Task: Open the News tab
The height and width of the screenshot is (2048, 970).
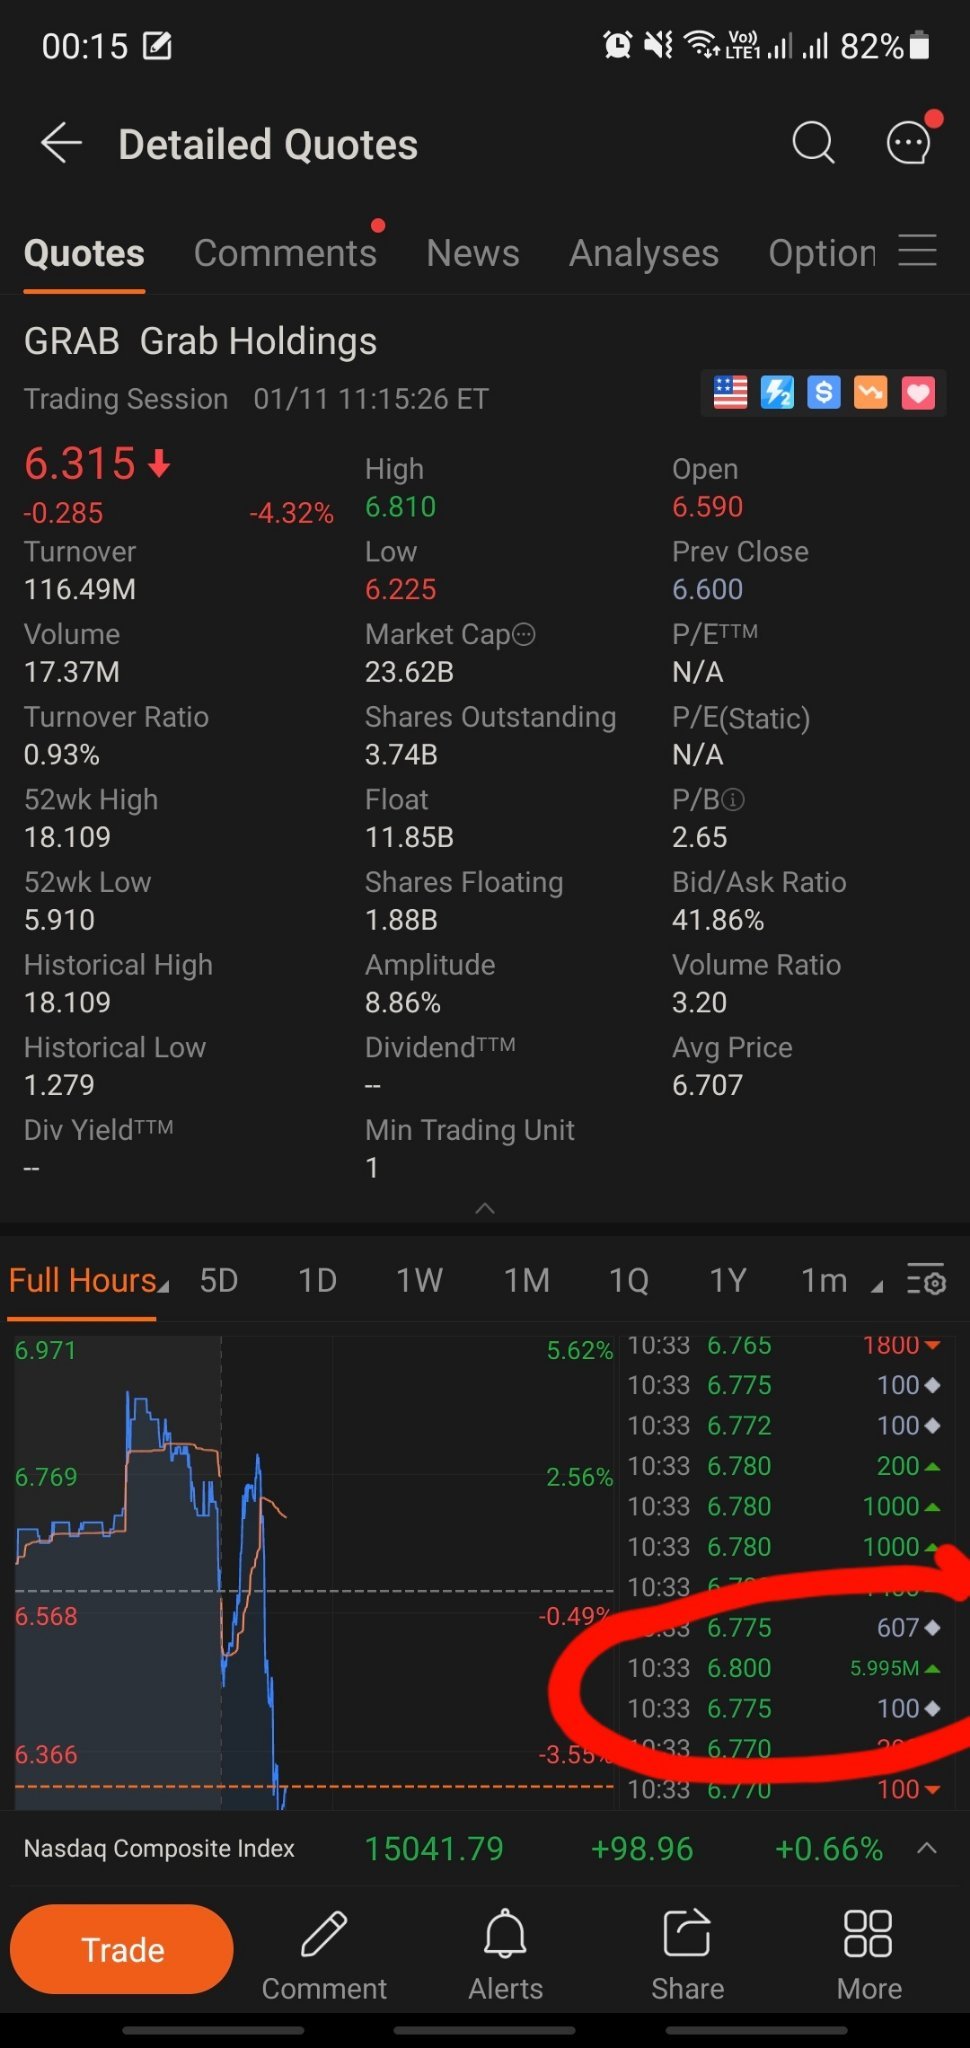Action: [x=473, y=253]
